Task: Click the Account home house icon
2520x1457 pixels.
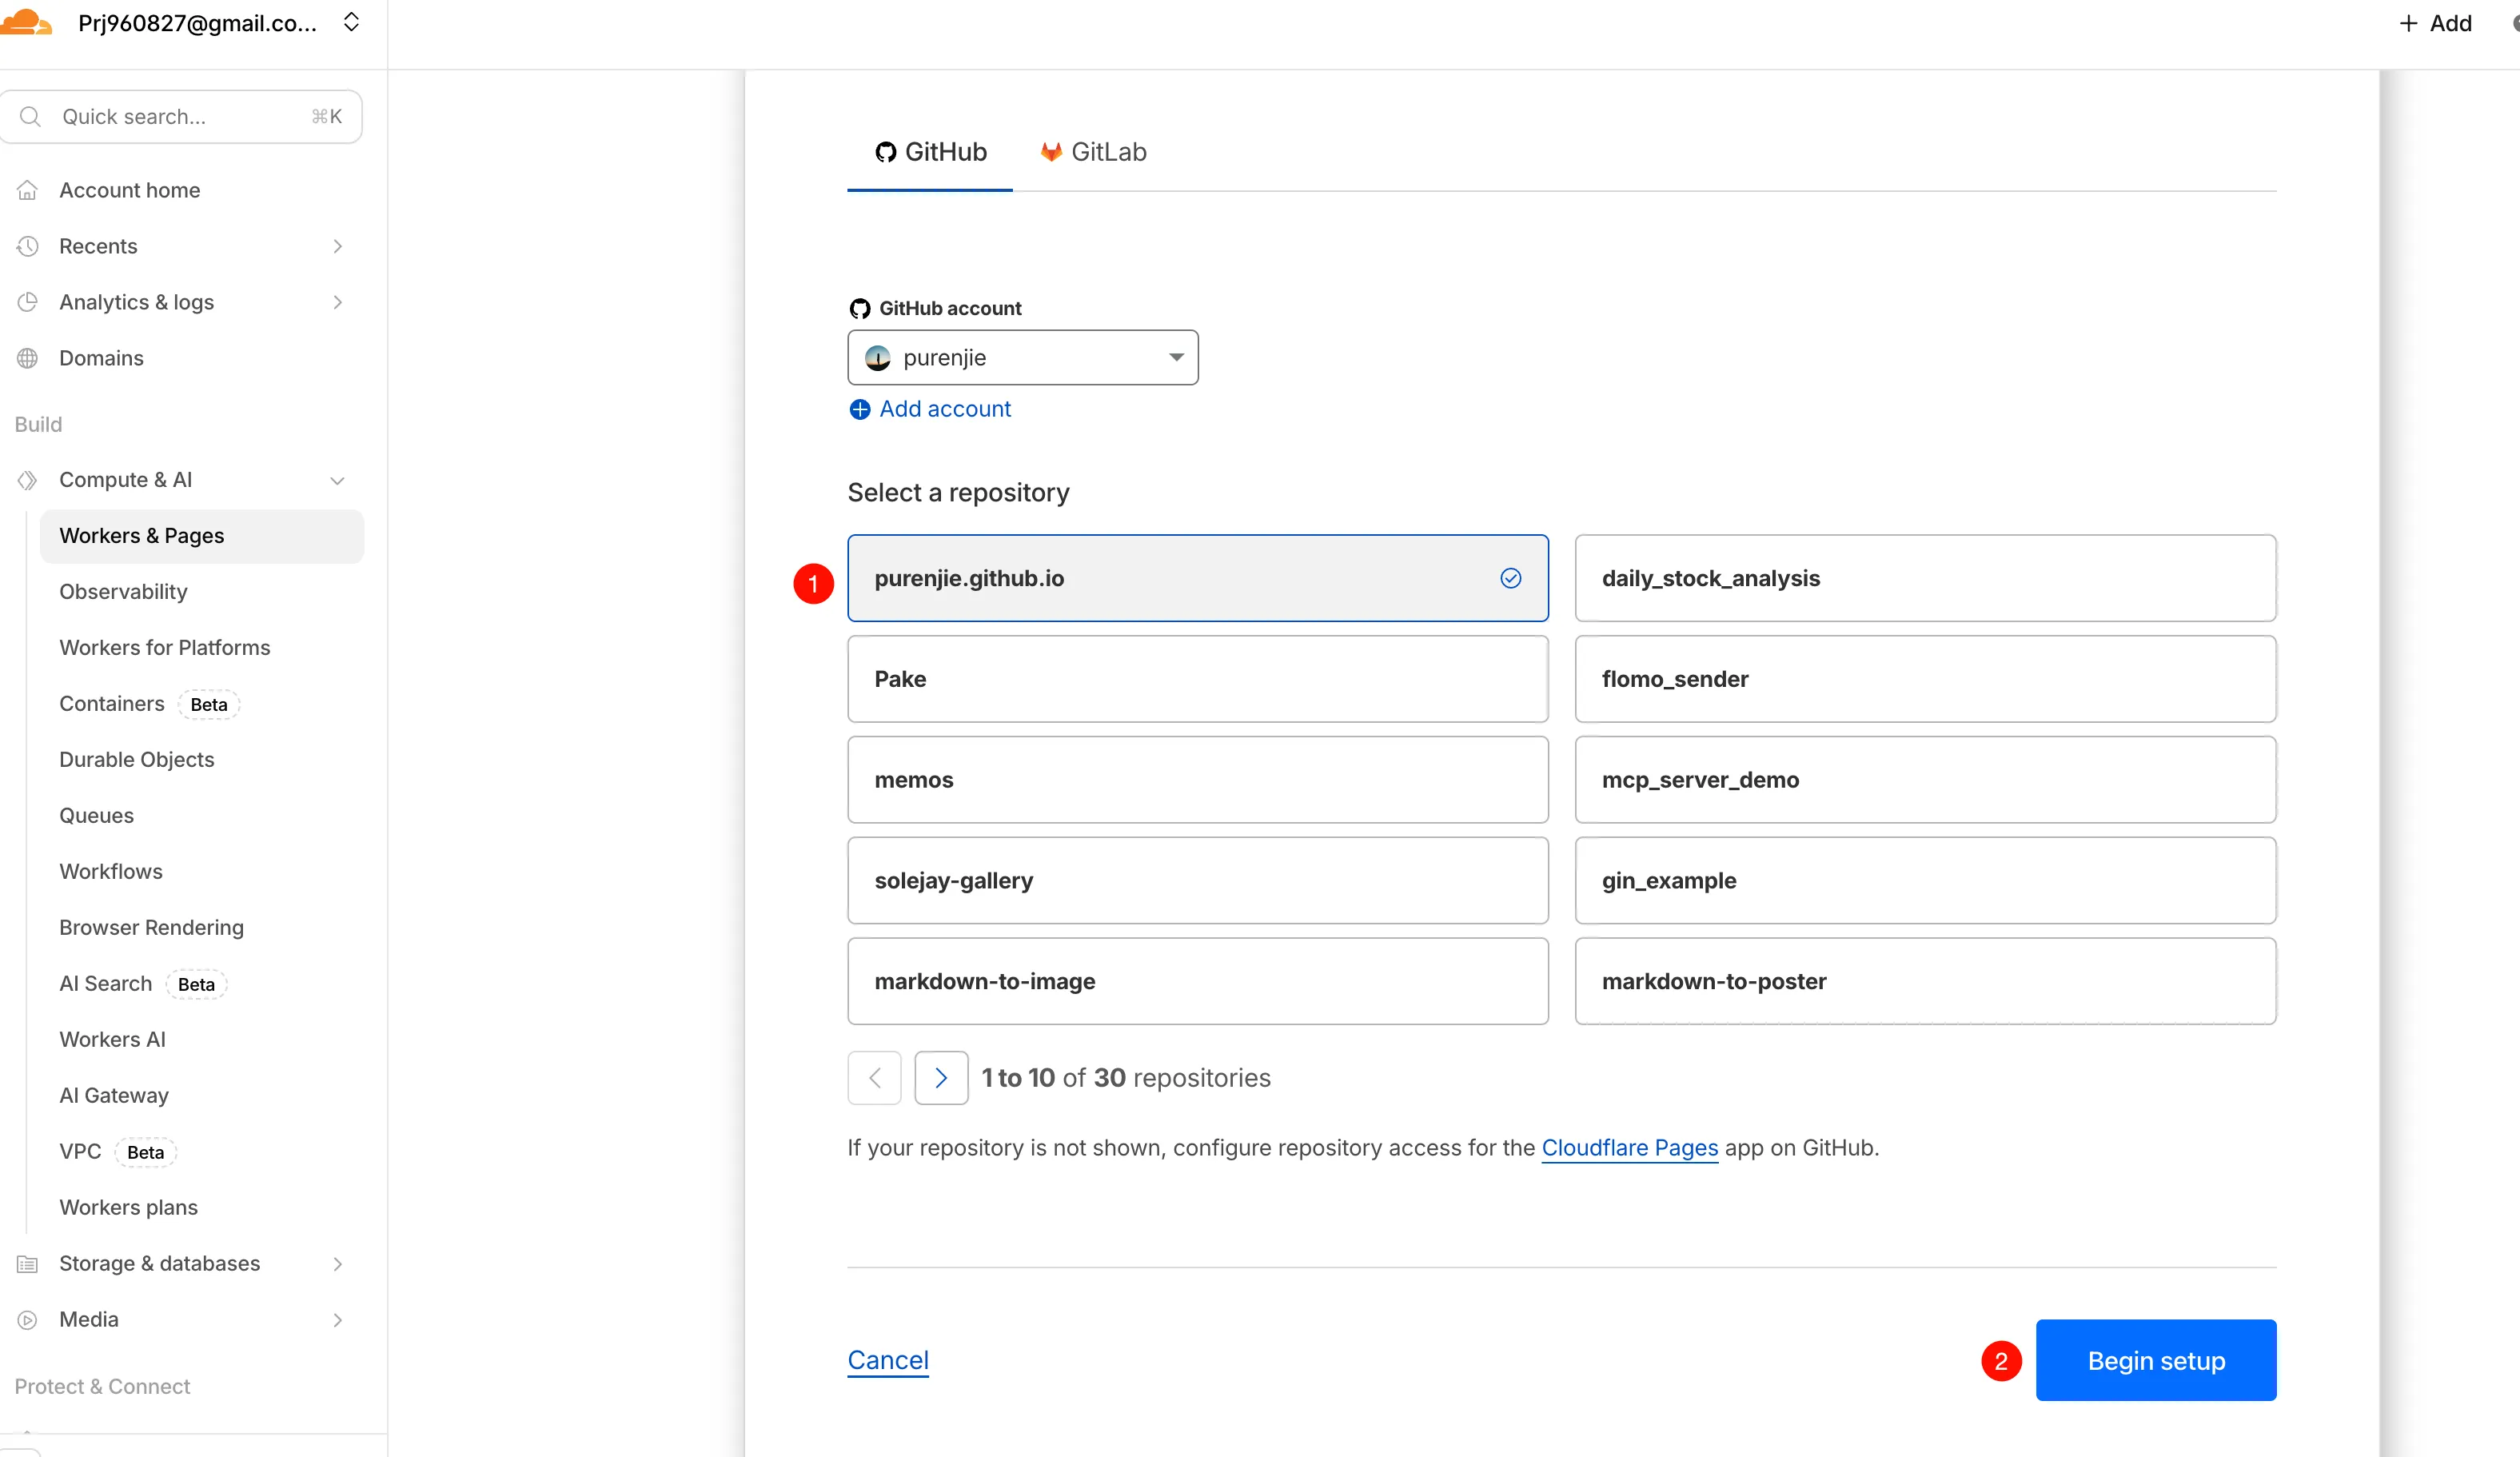Action: point(28,190)
